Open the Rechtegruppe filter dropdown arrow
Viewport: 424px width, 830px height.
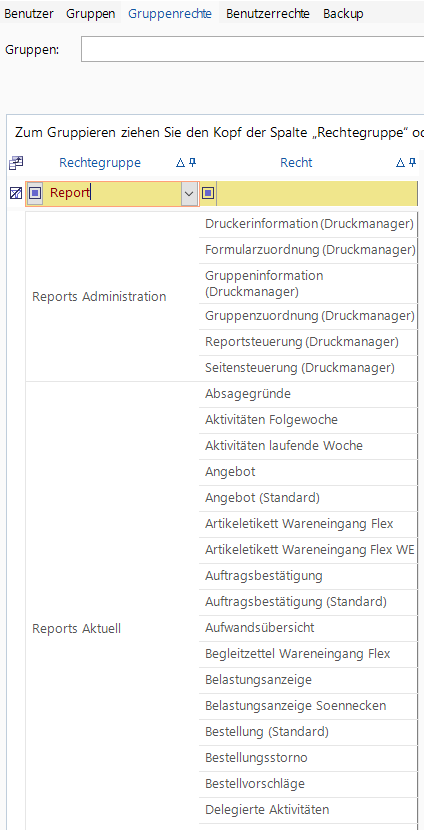click(x=189, y=194)
